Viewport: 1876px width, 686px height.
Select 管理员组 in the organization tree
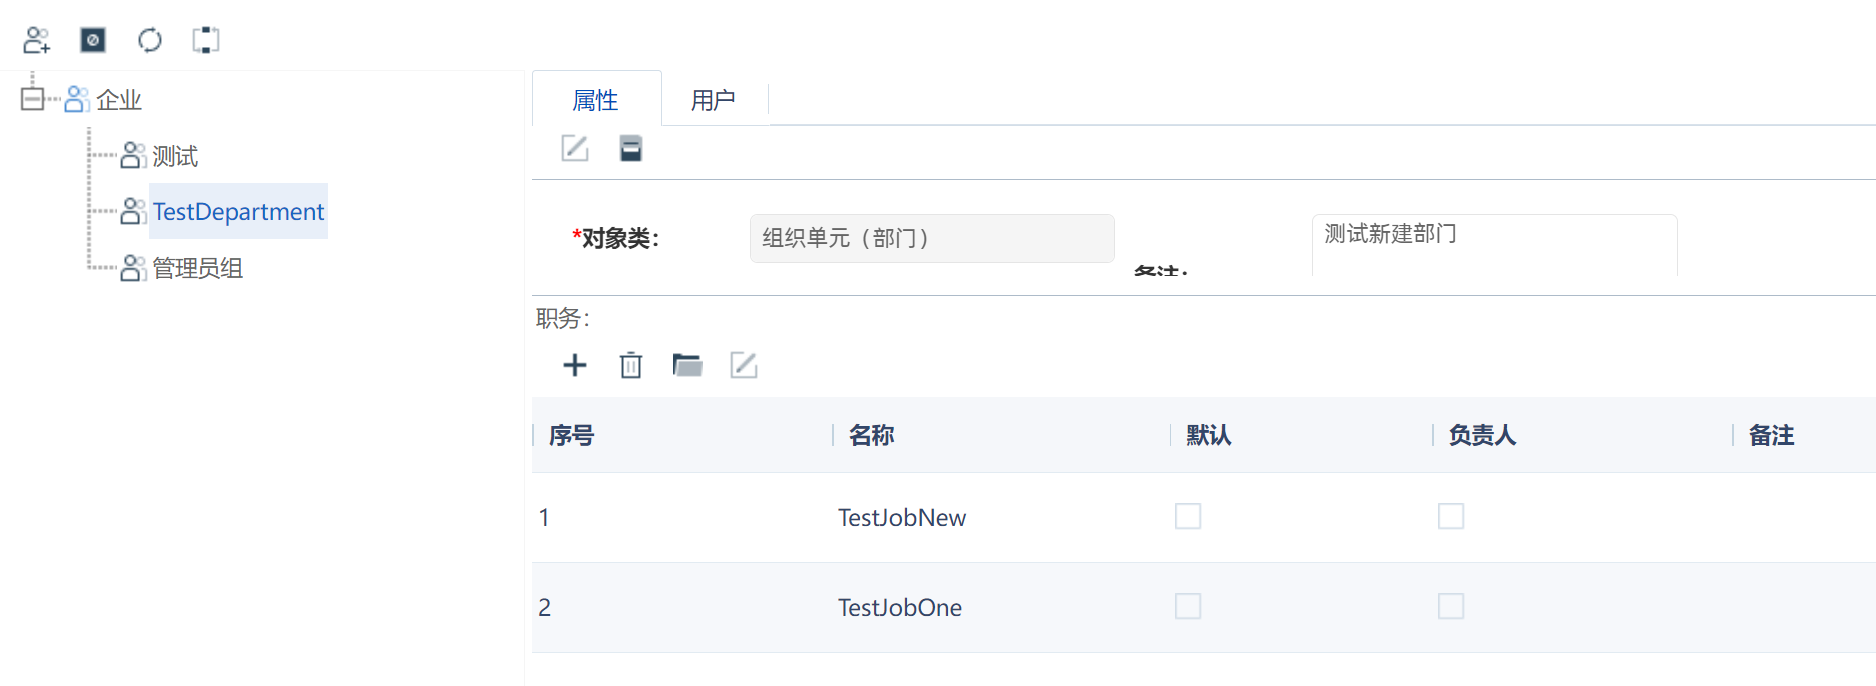tap(197, 268)
